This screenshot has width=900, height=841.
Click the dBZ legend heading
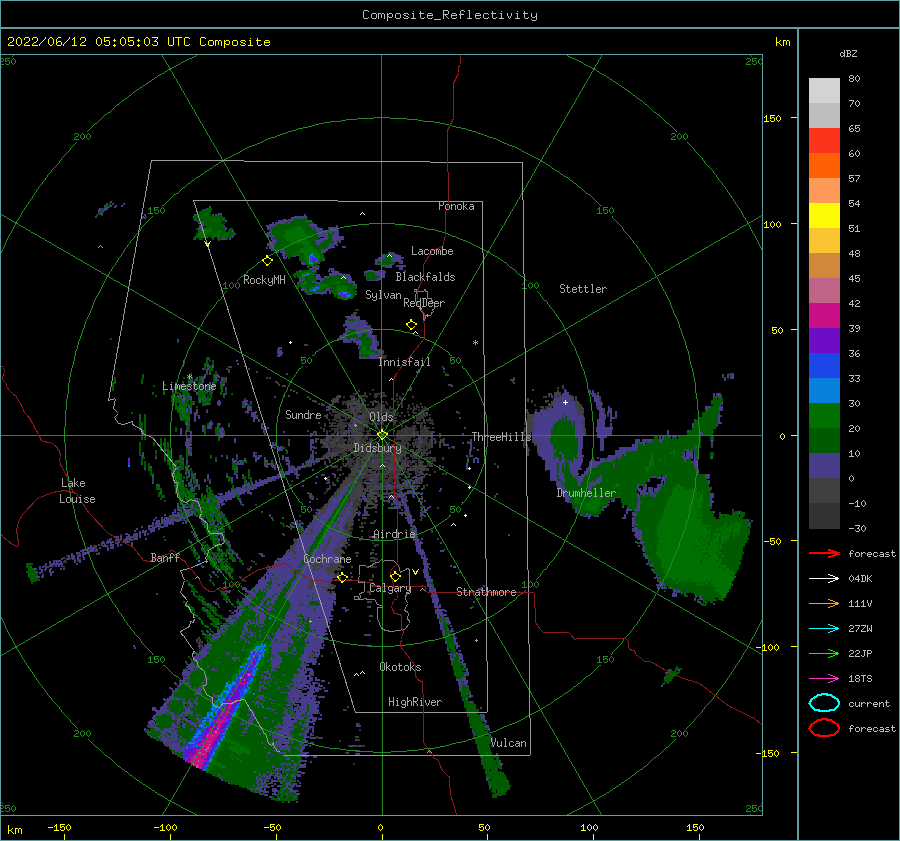tap(848, 53)
